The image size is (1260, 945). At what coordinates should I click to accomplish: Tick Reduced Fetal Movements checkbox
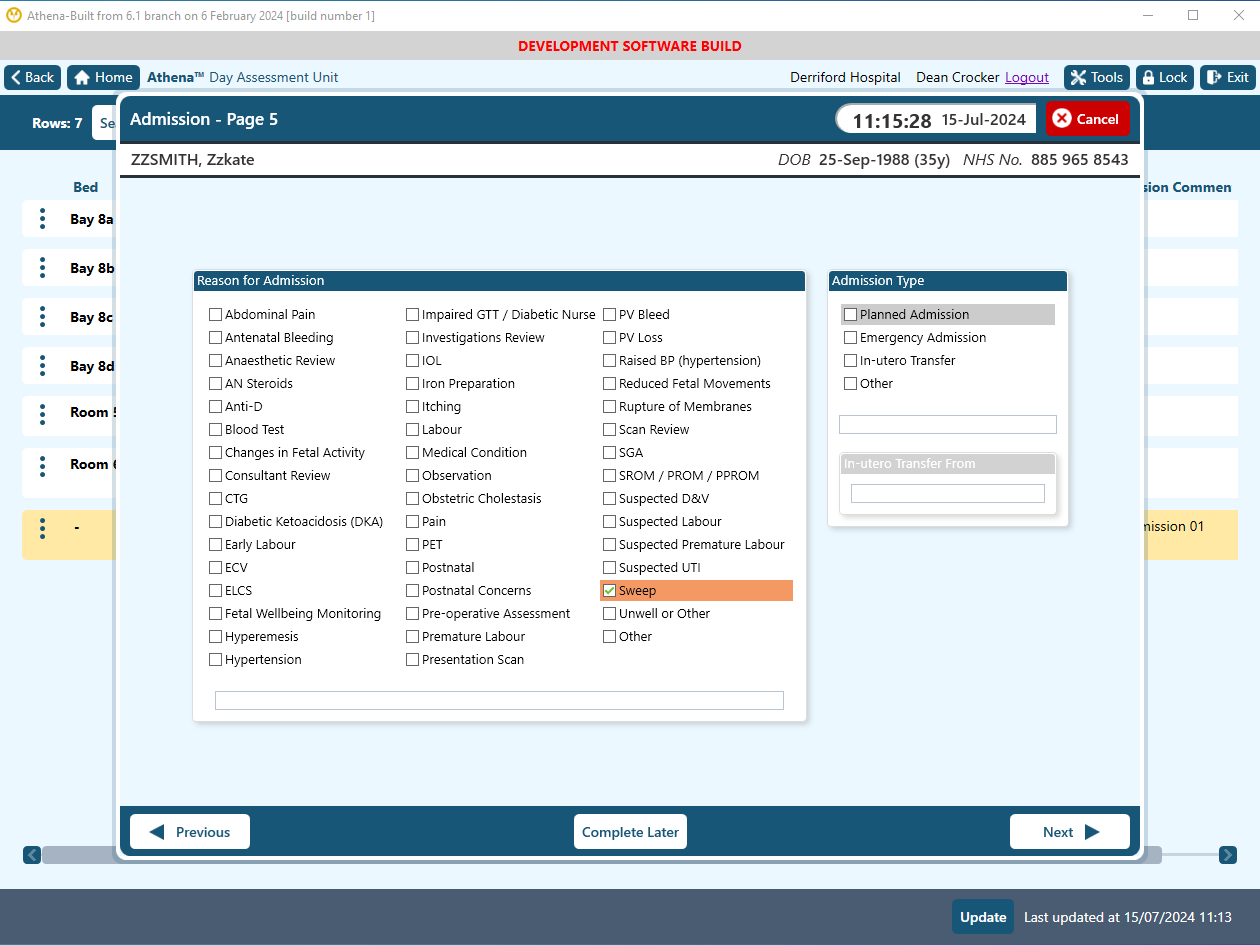(609, 383)
